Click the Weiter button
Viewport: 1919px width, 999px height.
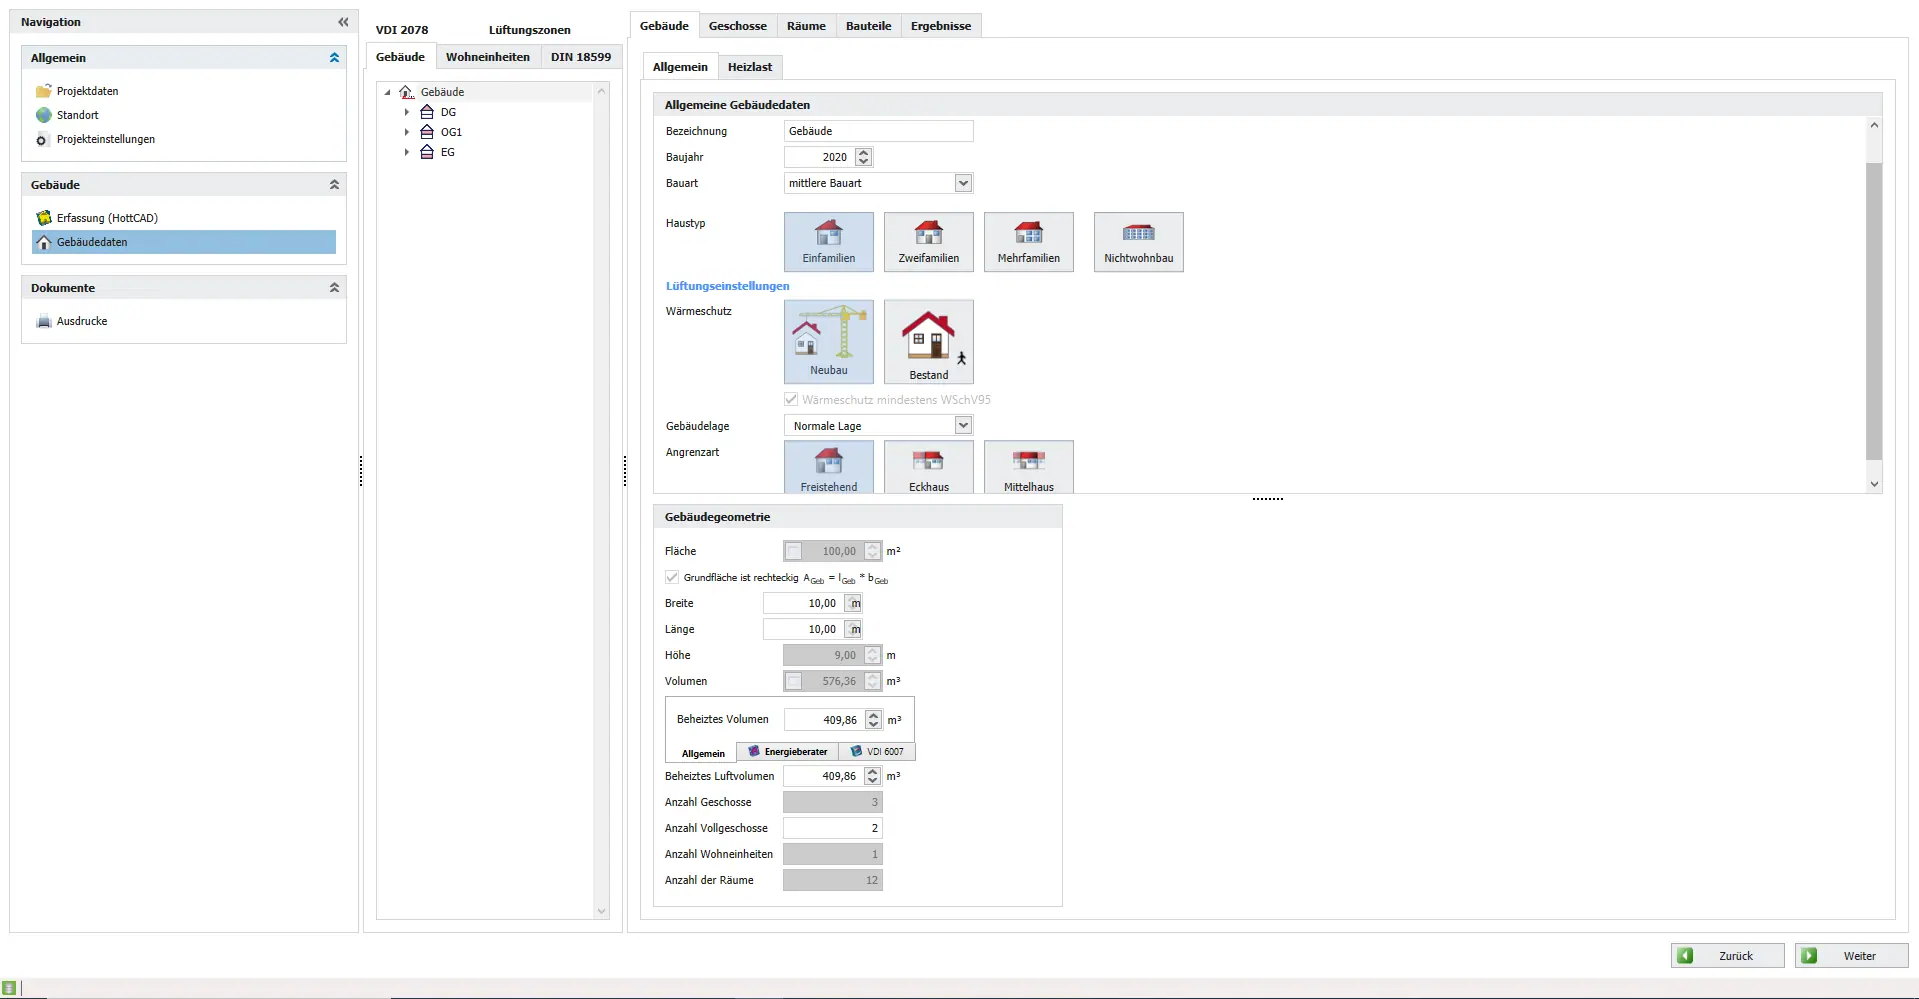pyautogui.click(x=1851, y=956)
